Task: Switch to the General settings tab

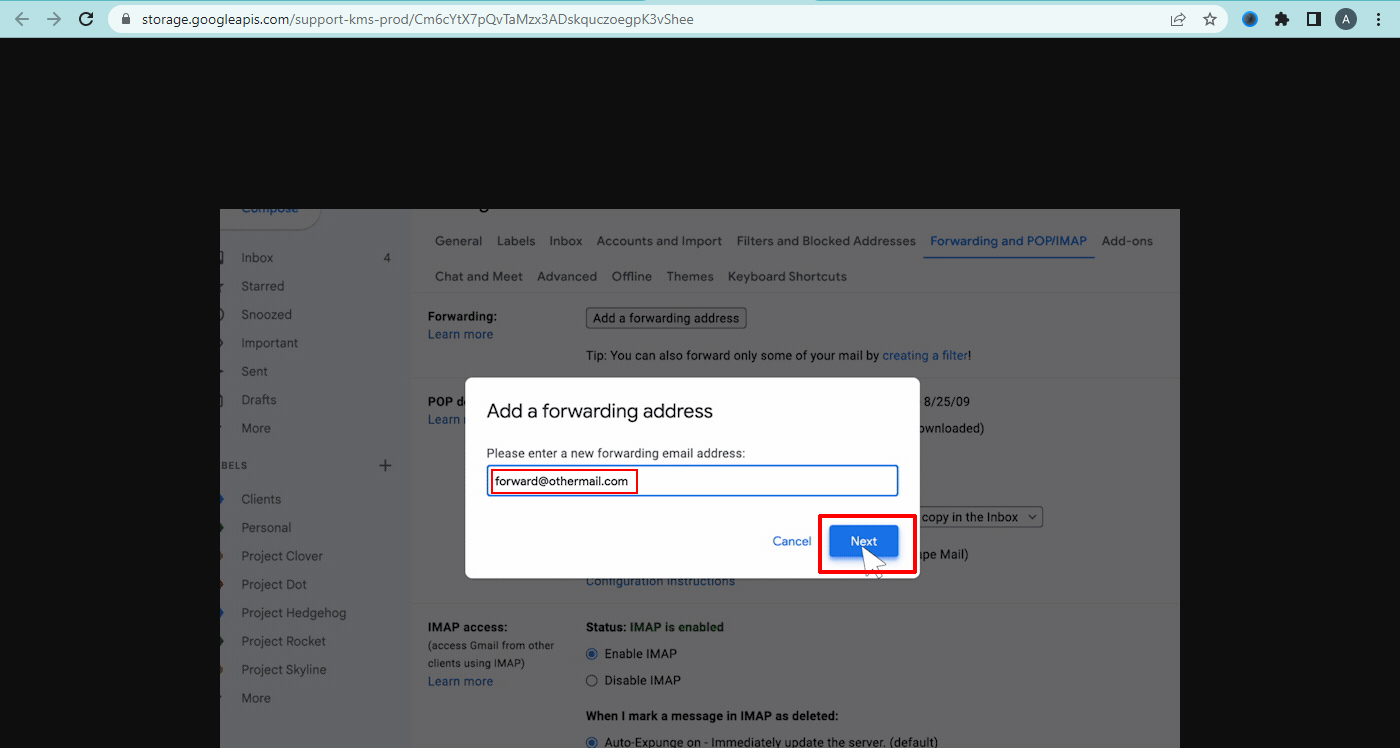Action: (x=458, y=240)
